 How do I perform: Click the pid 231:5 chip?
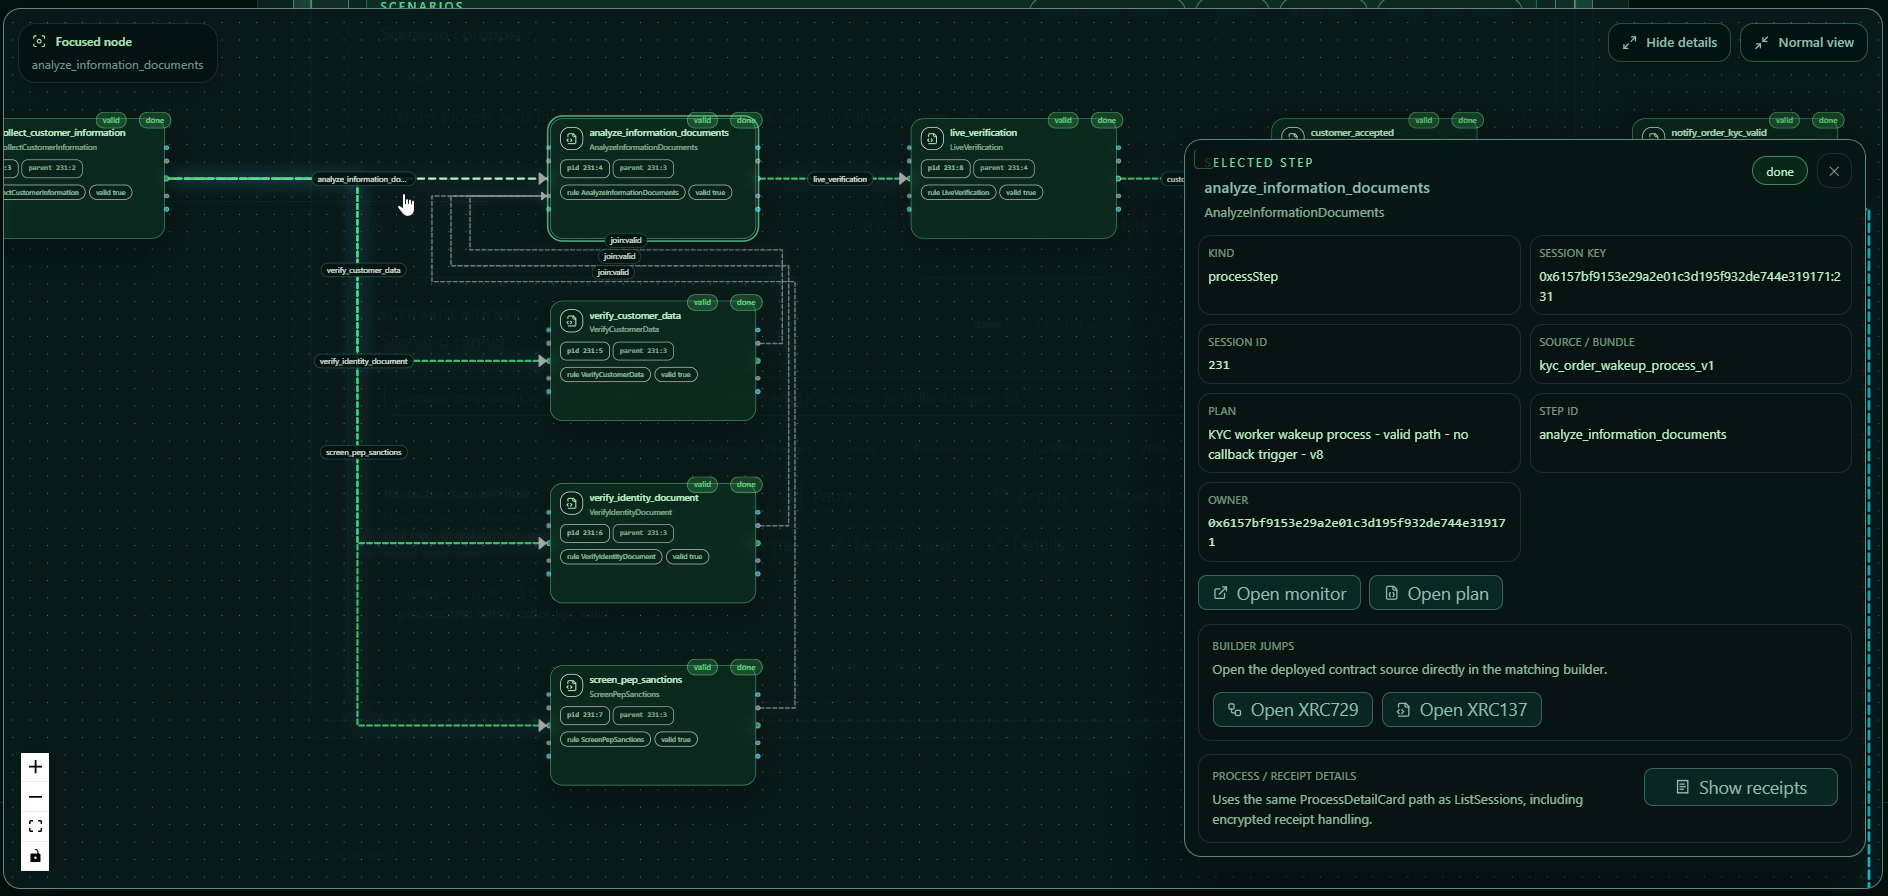[584, 351]
